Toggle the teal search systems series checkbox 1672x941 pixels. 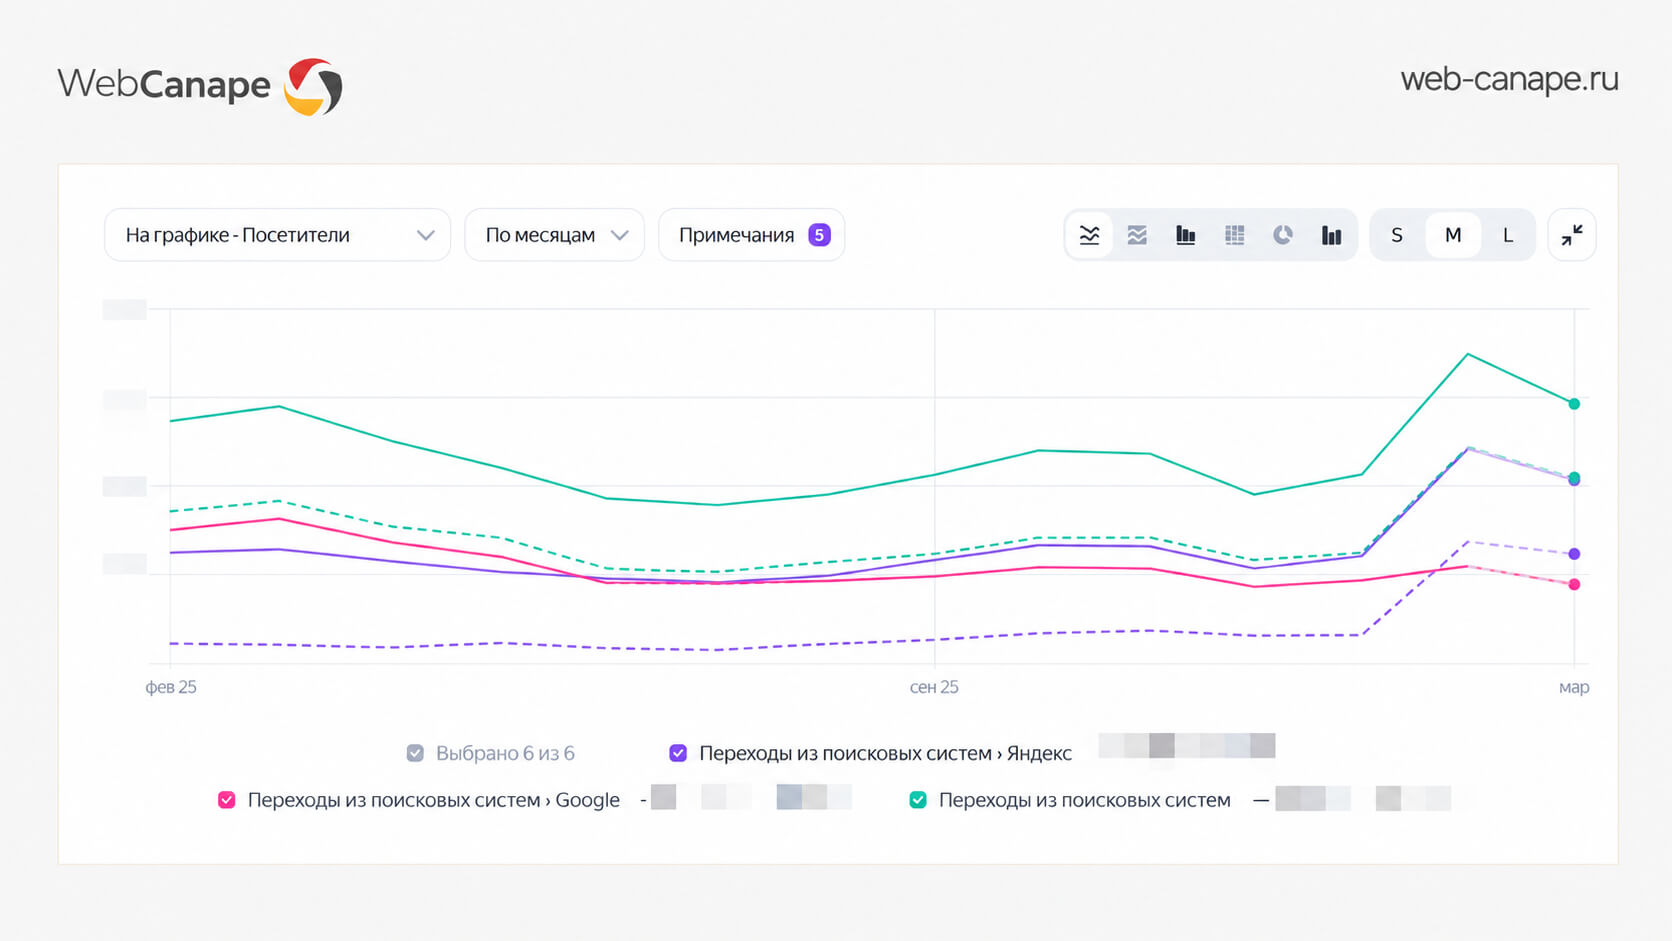tap(918, 800)
